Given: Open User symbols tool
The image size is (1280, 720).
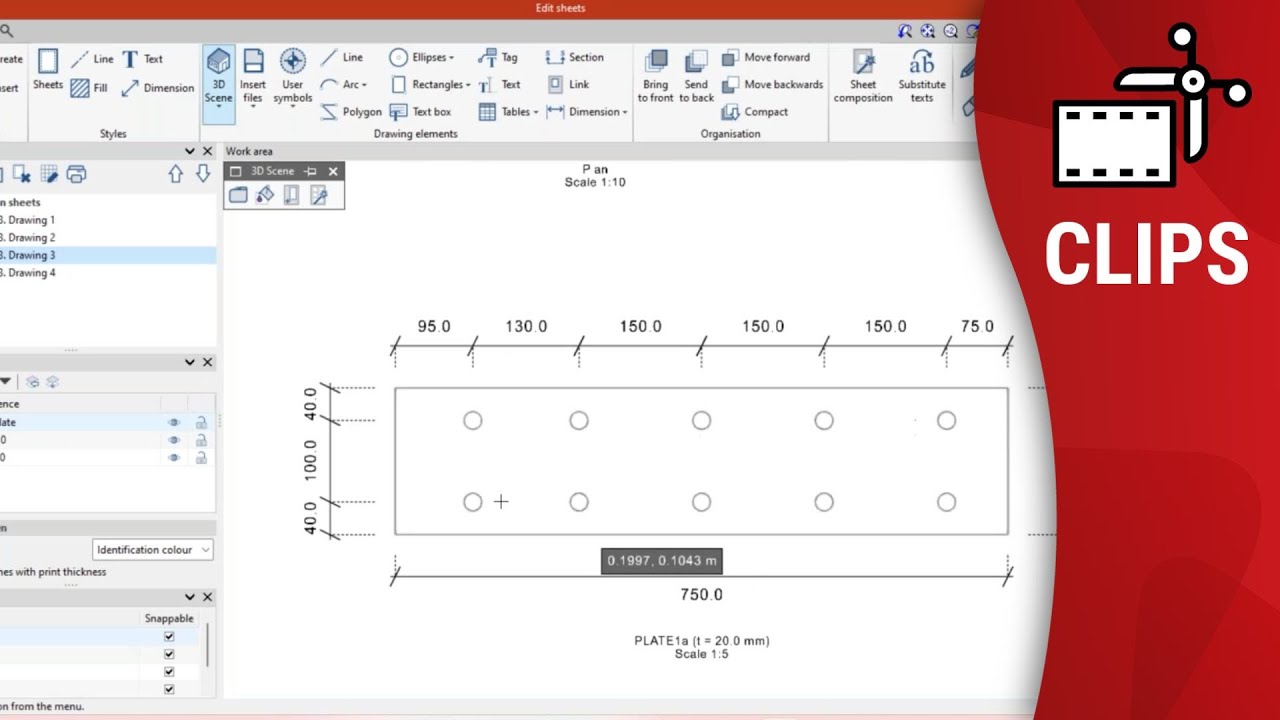Looking at the screenshot, I should pos(292,78).
